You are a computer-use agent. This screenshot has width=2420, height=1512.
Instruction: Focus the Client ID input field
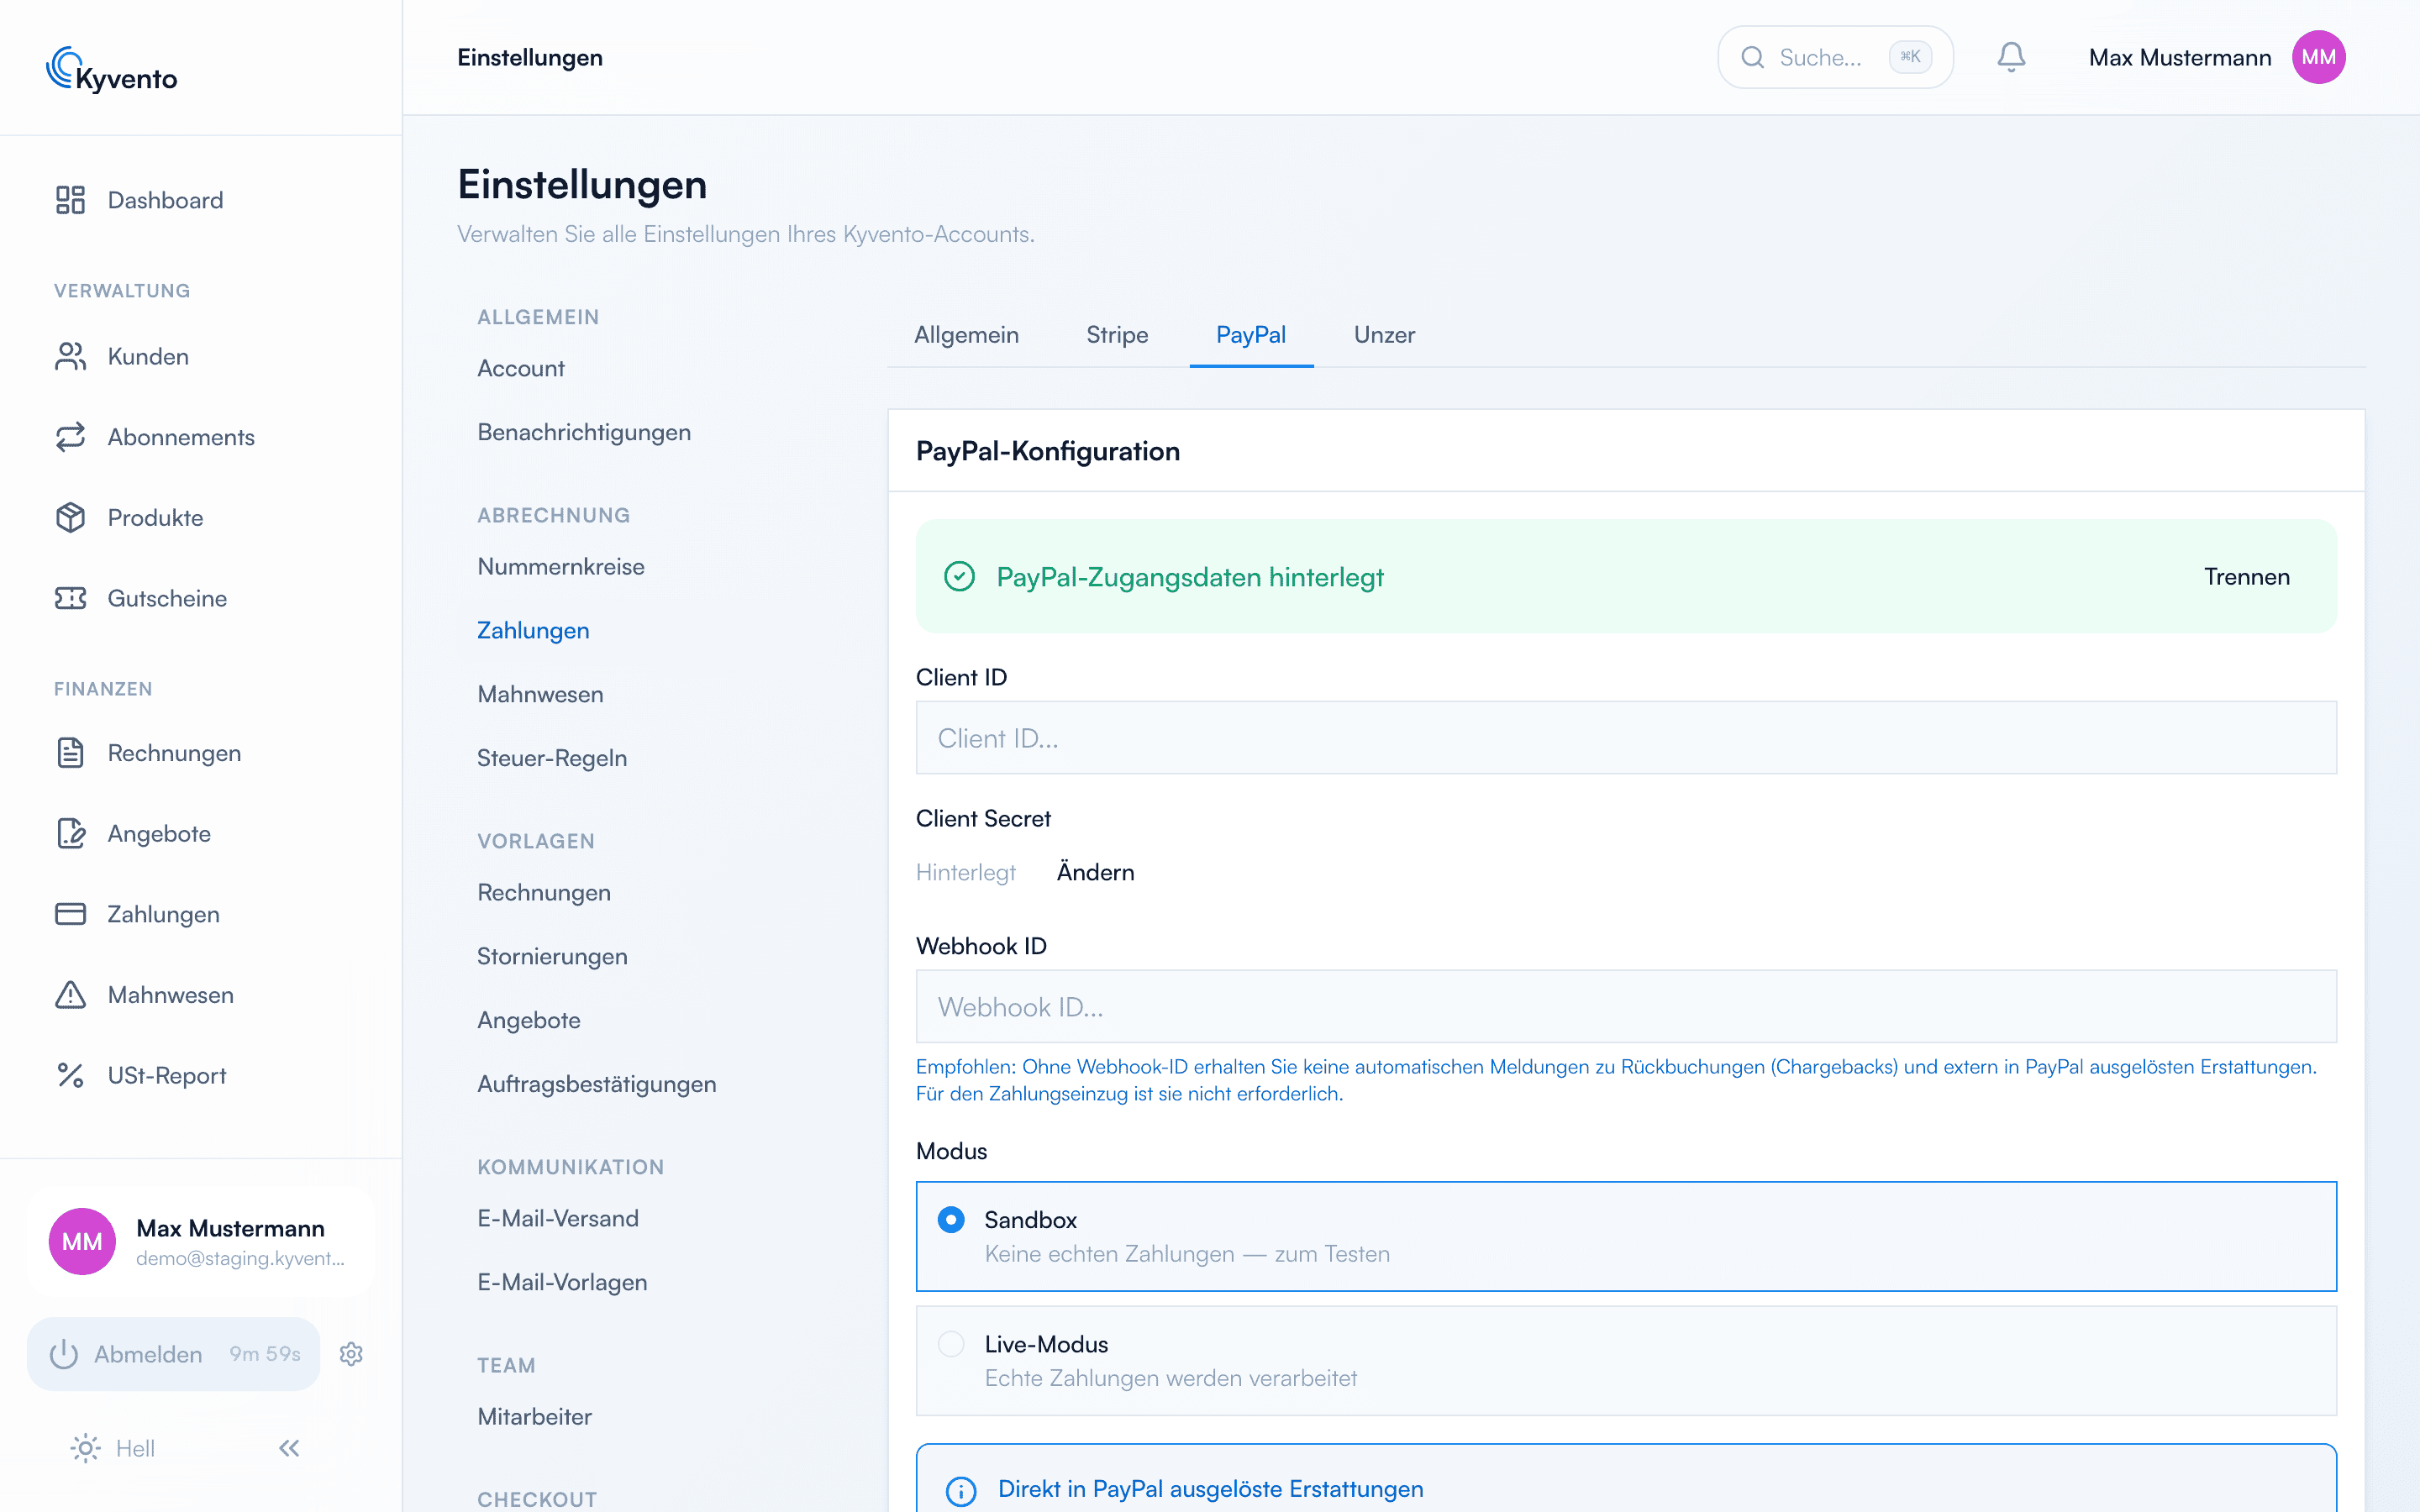pos(1626,737)
